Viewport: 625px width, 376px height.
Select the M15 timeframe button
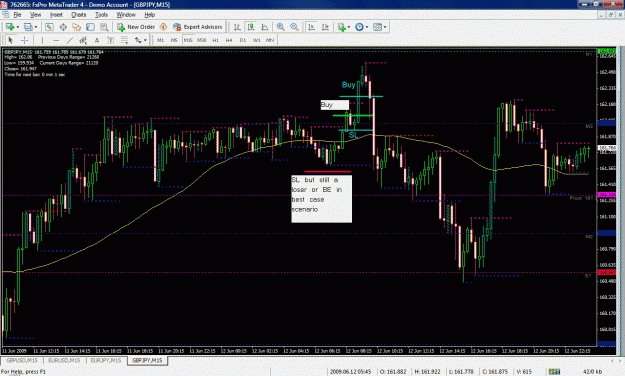click(188, 40)
